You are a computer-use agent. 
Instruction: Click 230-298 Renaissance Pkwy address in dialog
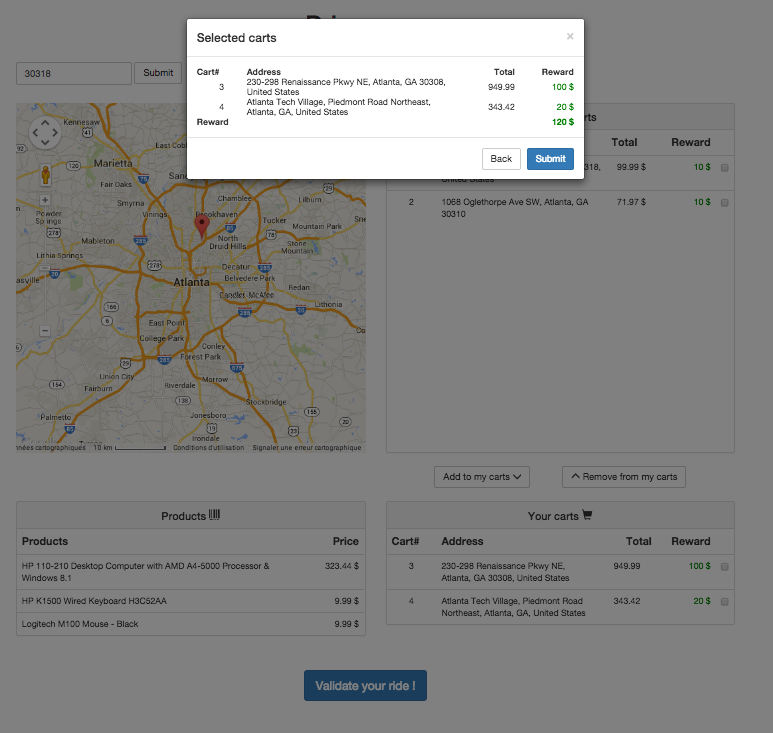click(x=346, y=87)
